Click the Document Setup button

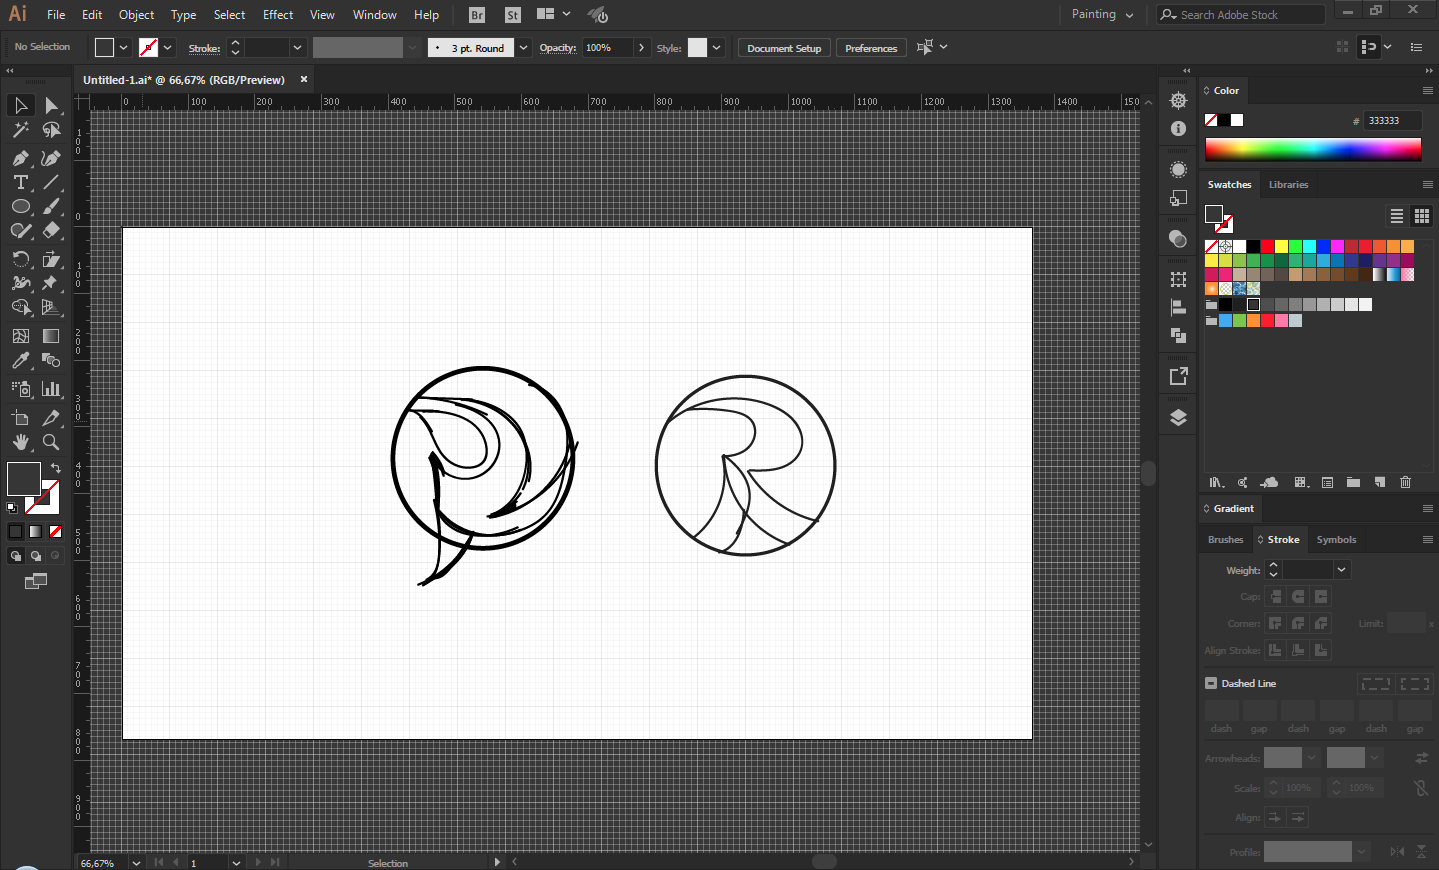pos(784,48)
